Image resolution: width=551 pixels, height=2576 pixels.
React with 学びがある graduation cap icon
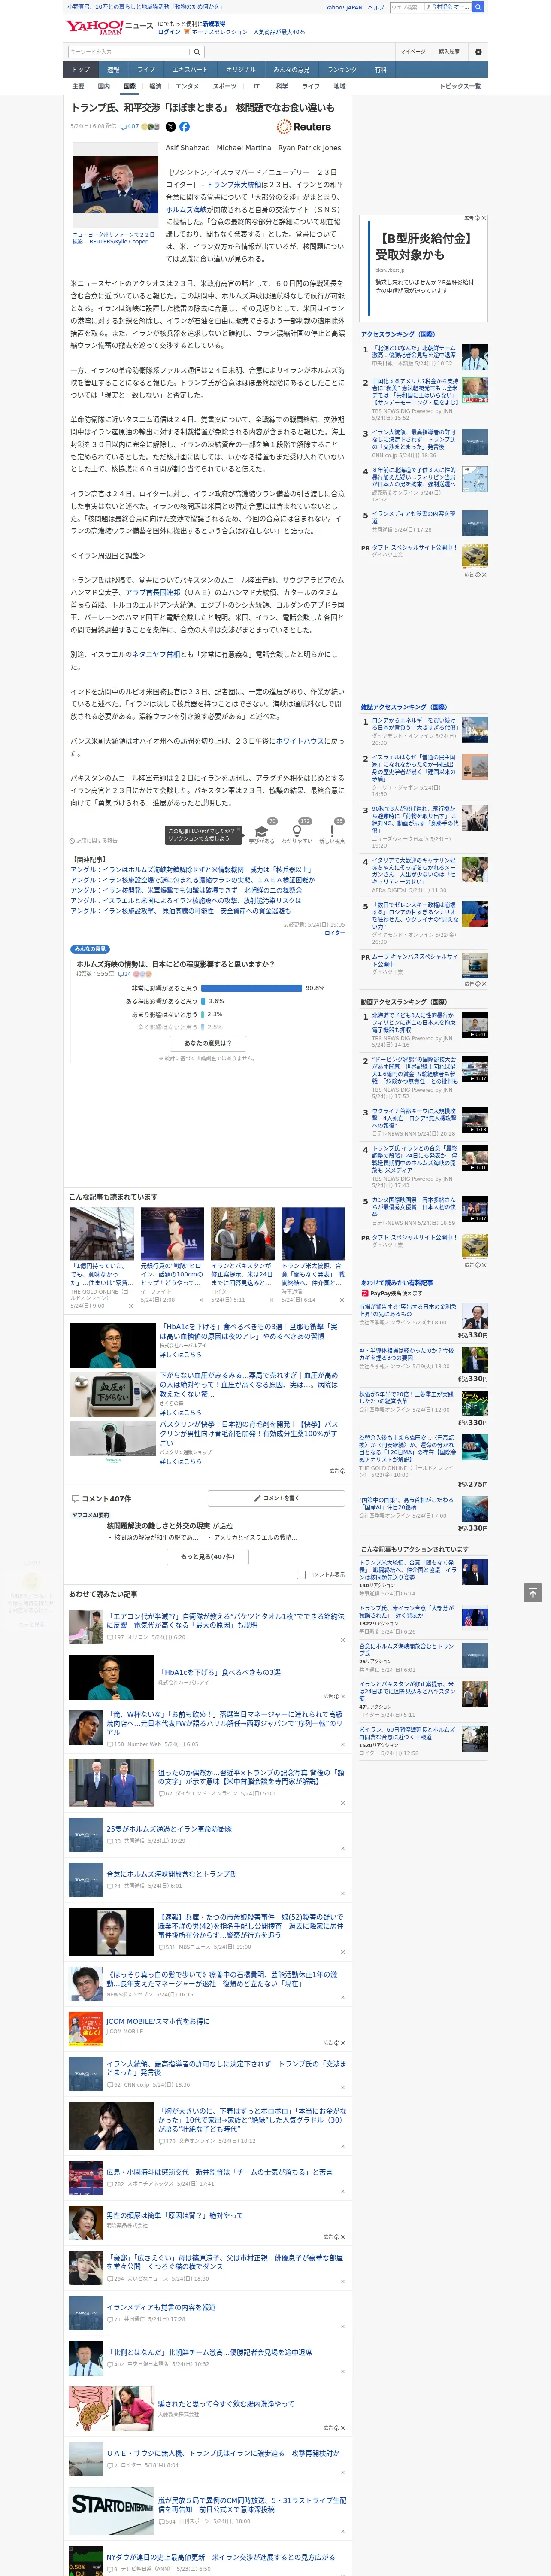(262, 832)
